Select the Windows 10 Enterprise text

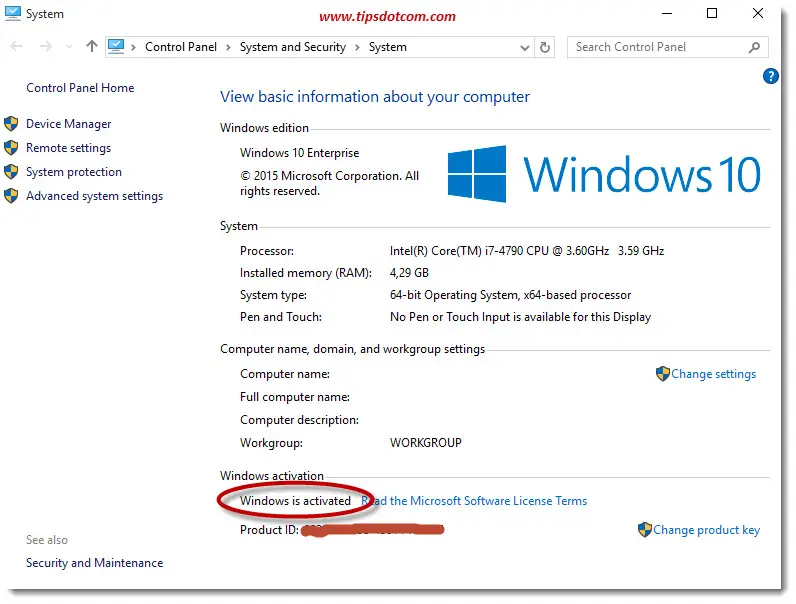300,153
